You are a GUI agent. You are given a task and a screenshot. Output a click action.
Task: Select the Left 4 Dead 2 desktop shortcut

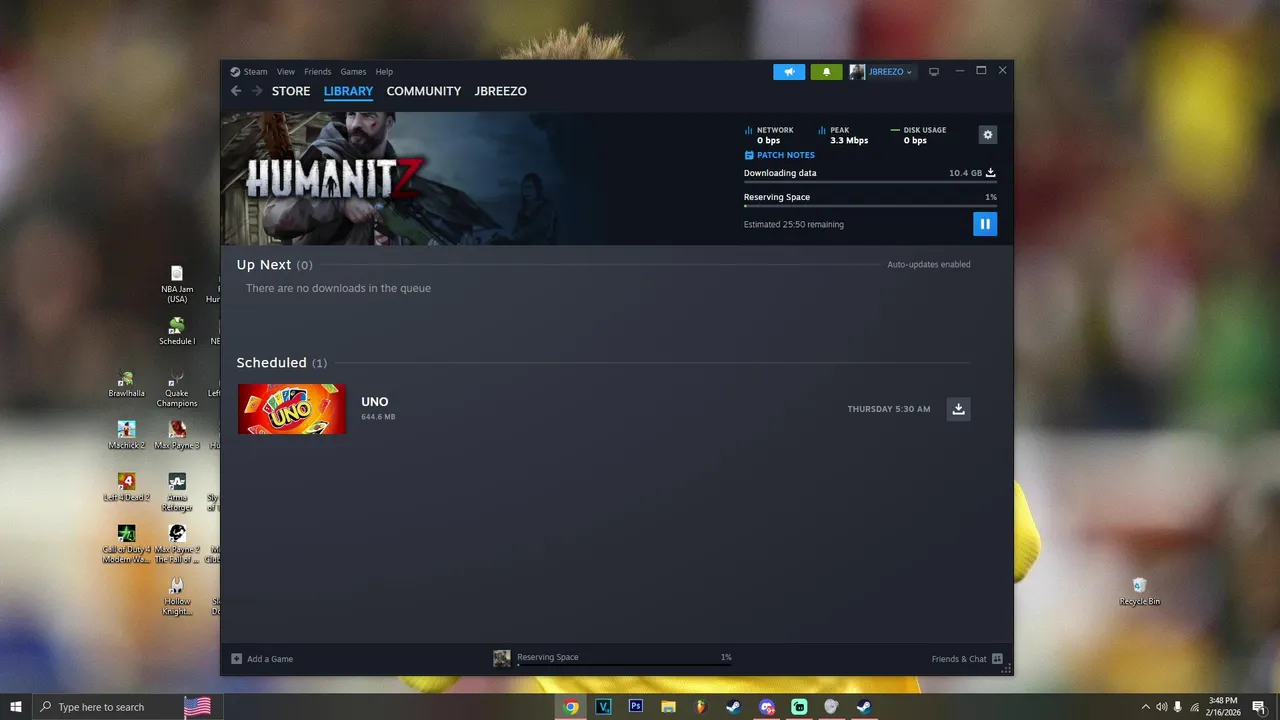pos(126,488)
